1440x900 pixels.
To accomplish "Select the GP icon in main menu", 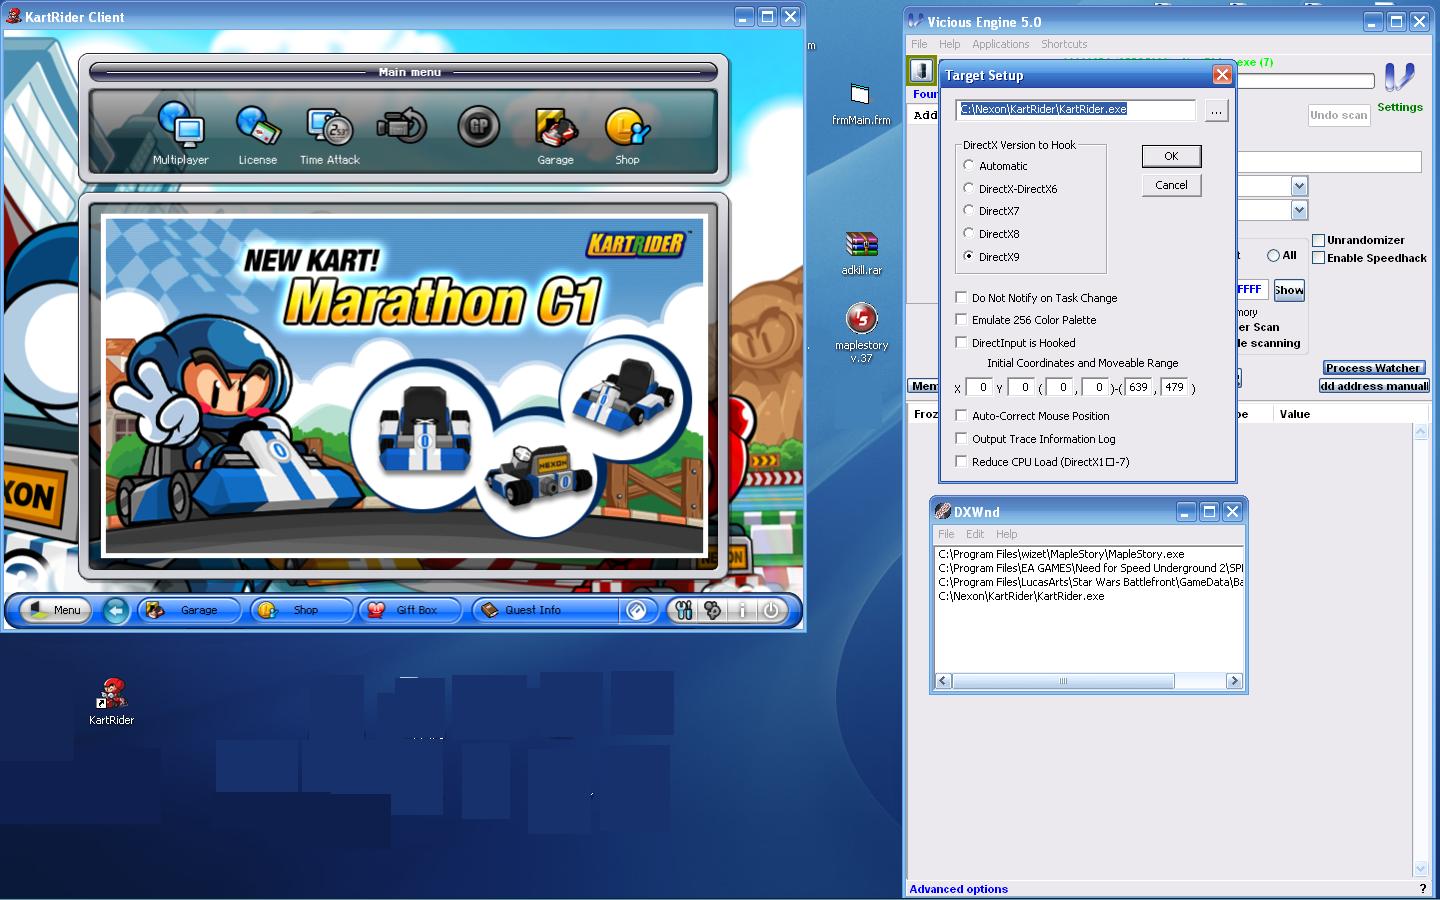I will 478,127.
